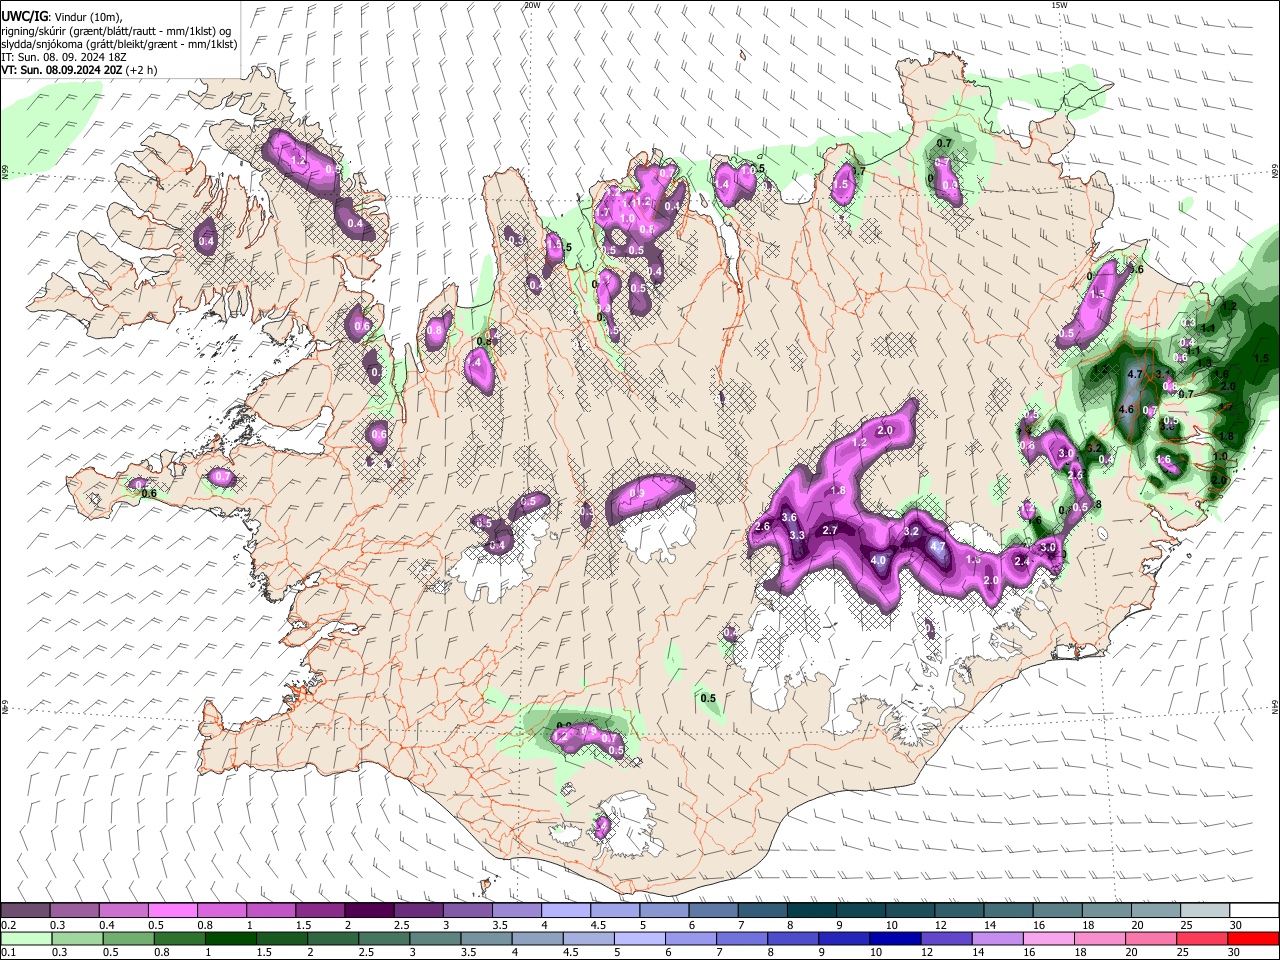Select the grey-green 2.5 swatch, rain scale
The width and height of the screenshot is (1280, 960).
(383, 938)
